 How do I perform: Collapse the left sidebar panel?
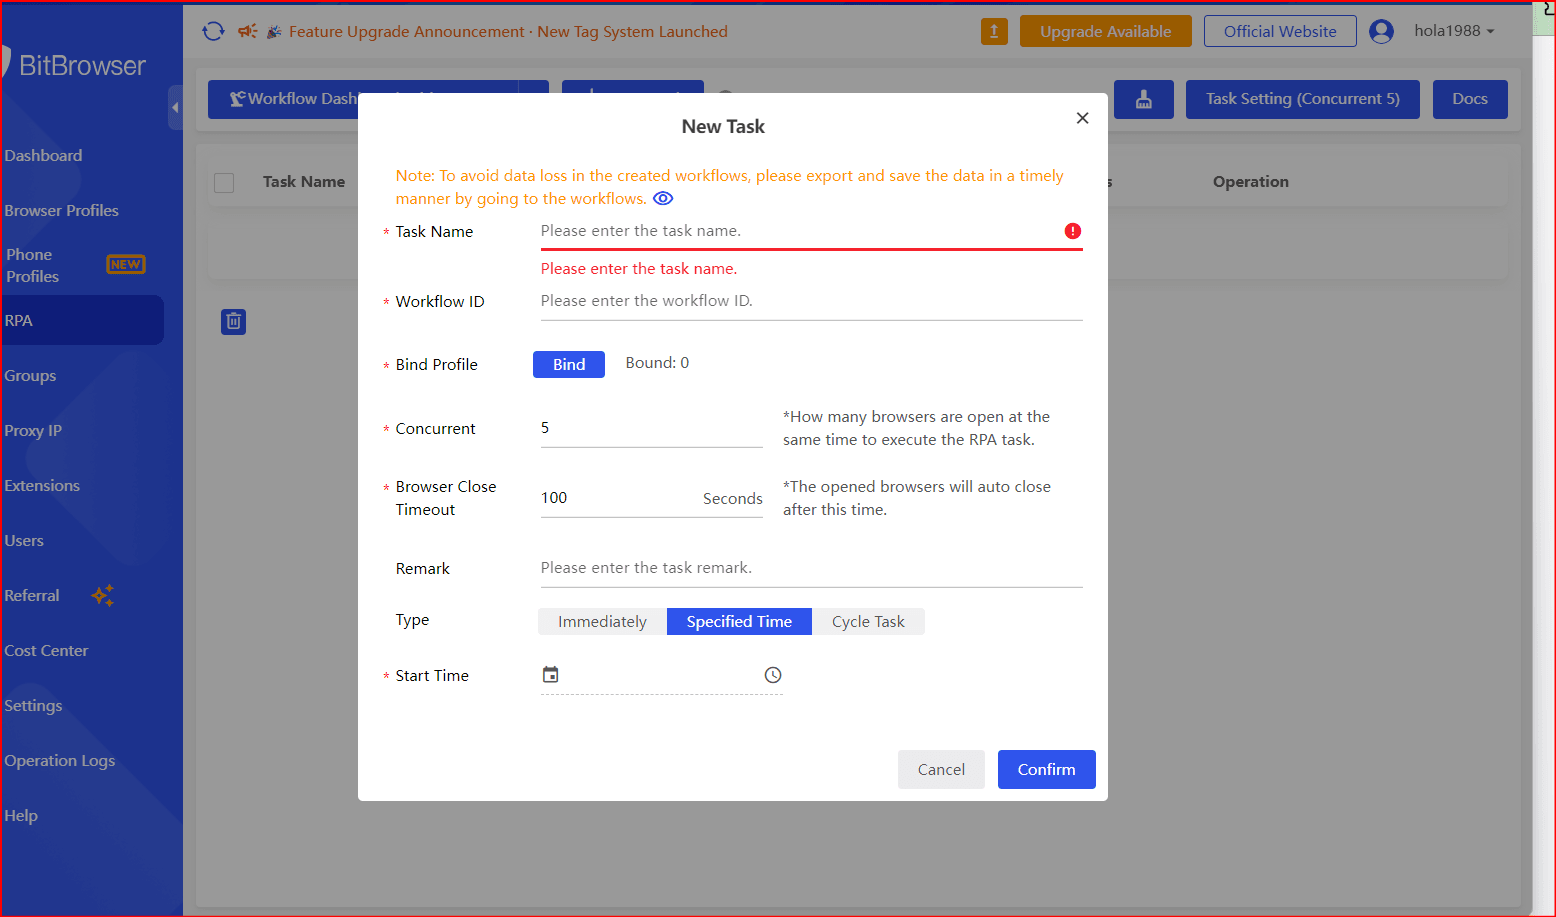coord(175,107)
